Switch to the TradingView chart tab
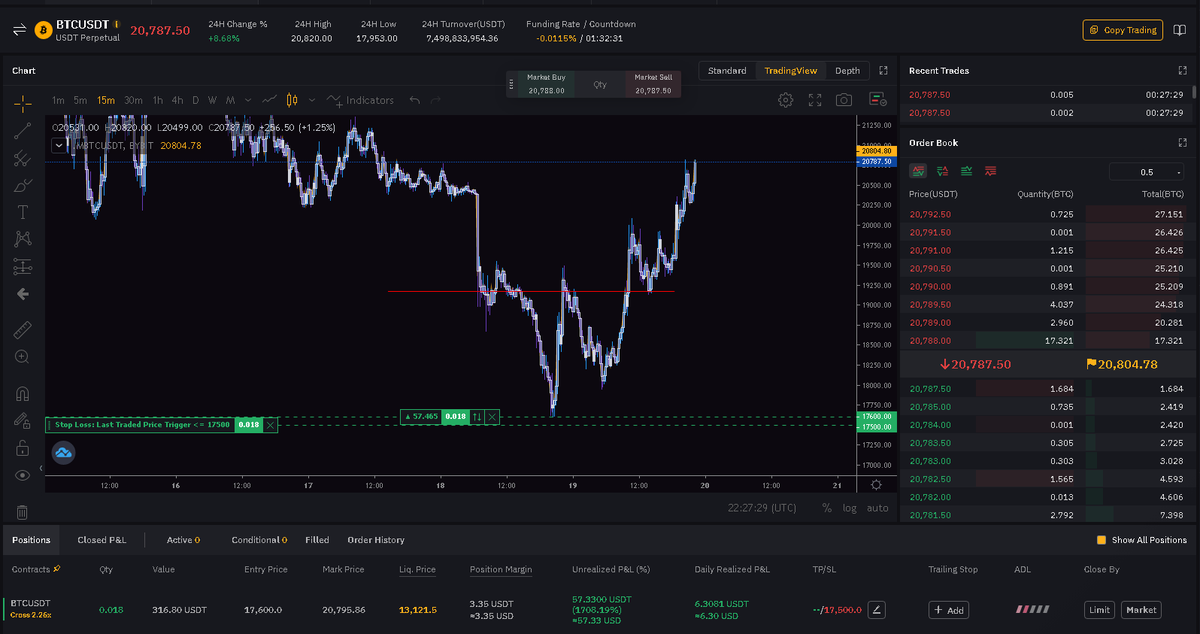Image resolution: width=1200 pixels, height=634 pixels. 790,71
